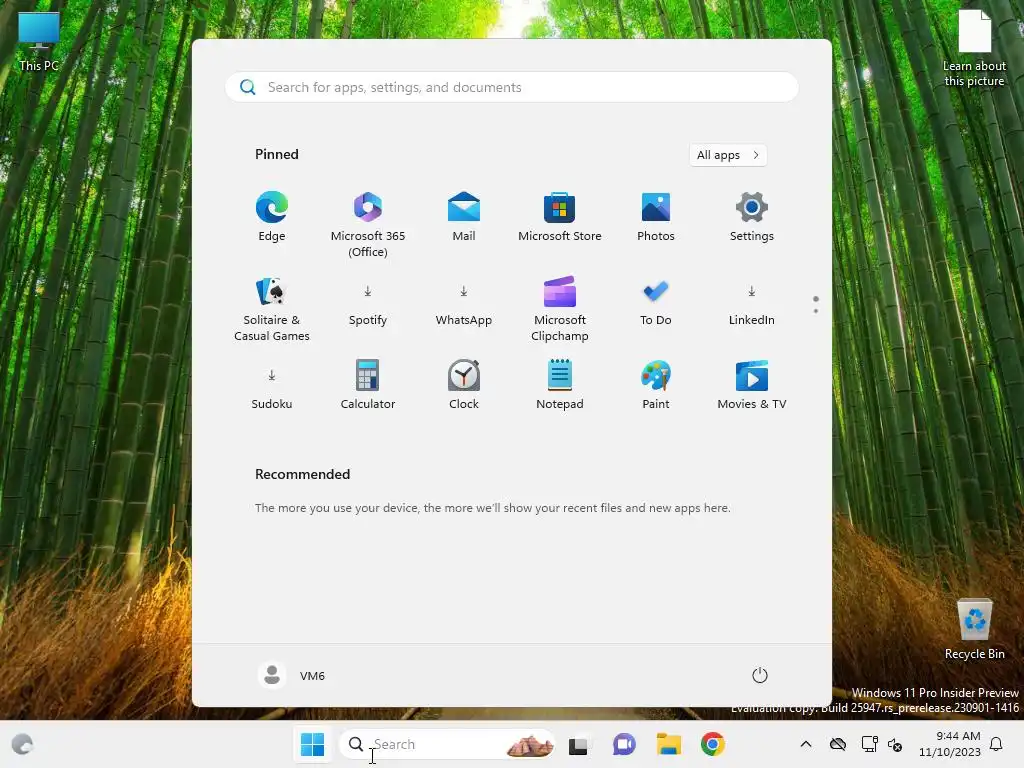Click the network status tray icon

(869, 744)
